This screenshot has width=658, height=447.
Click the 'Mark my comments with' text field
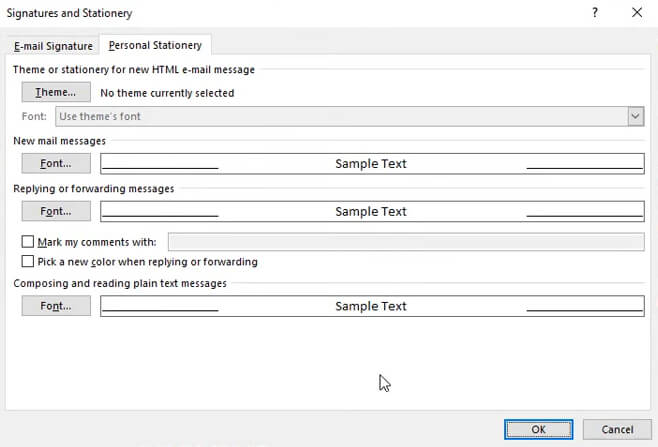(405, 241)
